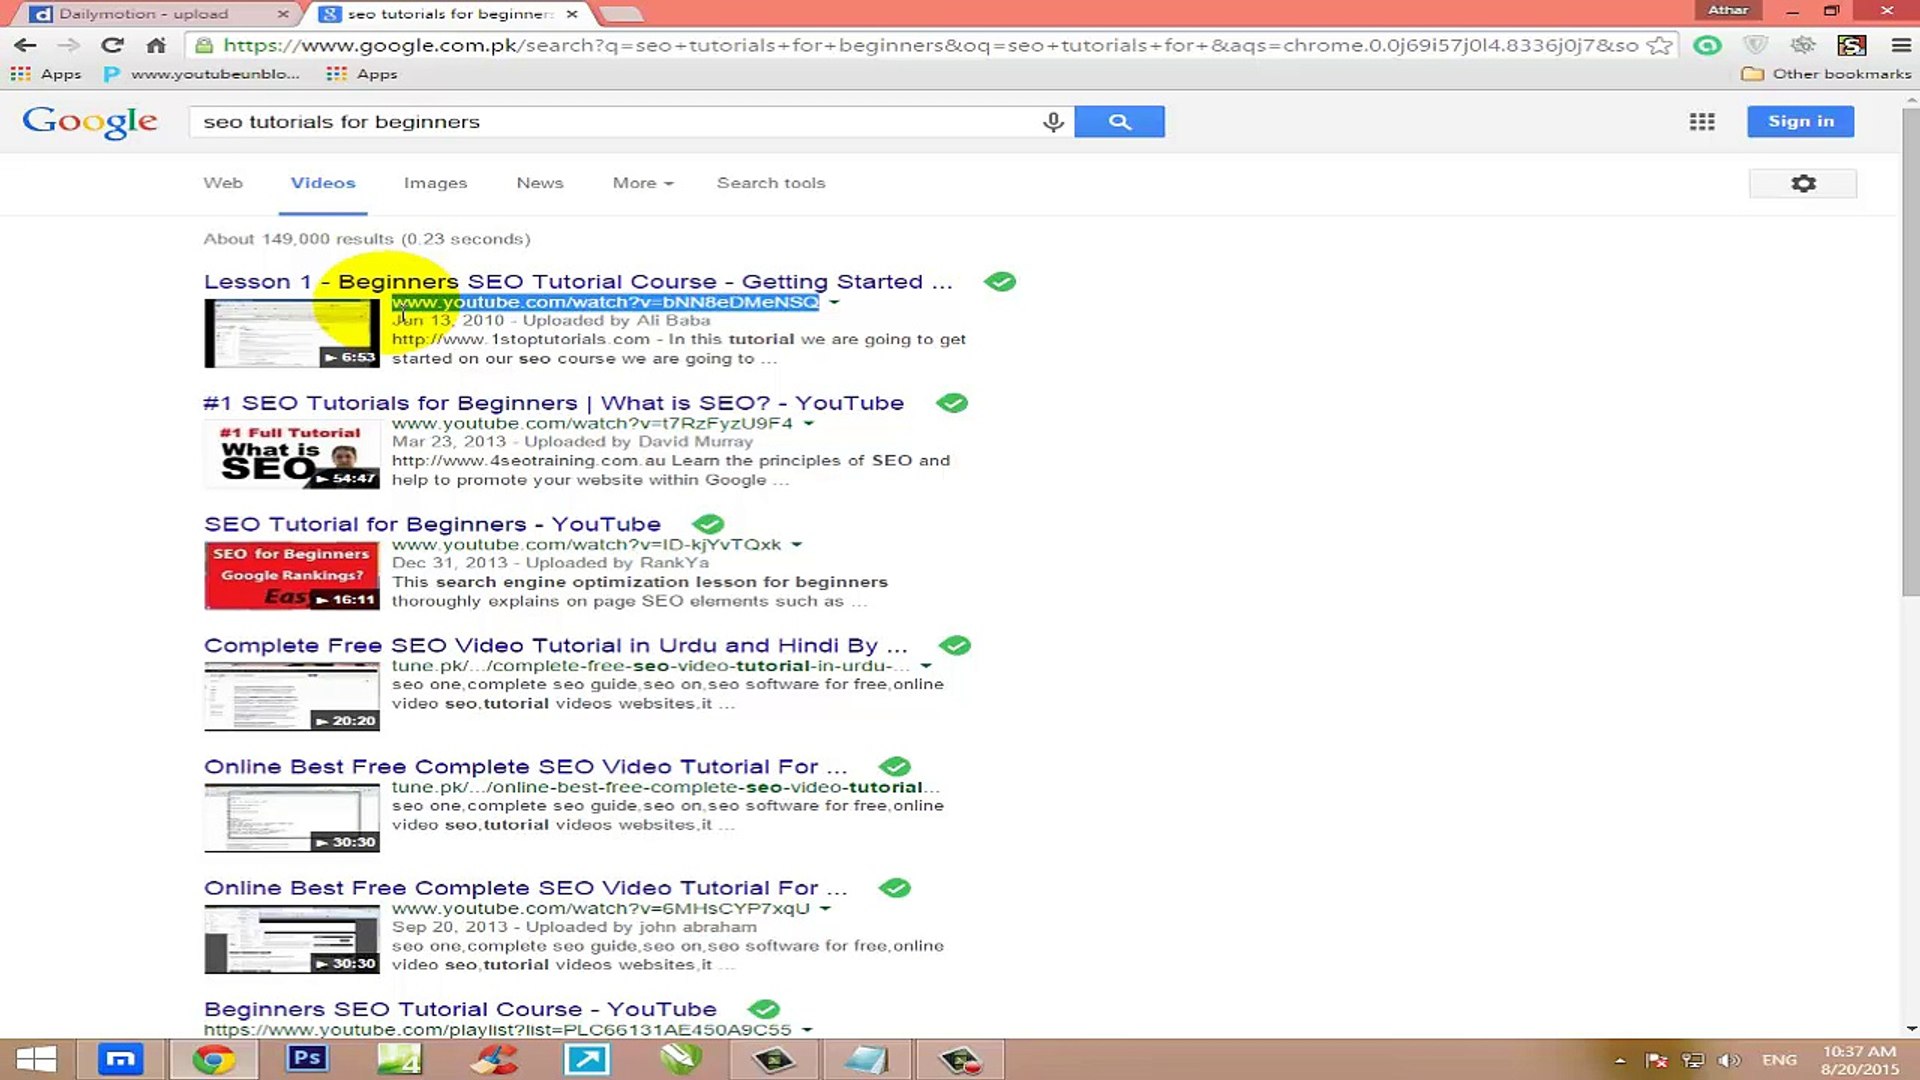Image resolution: width=1920 pixels, height=1080 pixels.
Task: Open Chrome's hamburger menu icon
Action: coord(1901,45)
